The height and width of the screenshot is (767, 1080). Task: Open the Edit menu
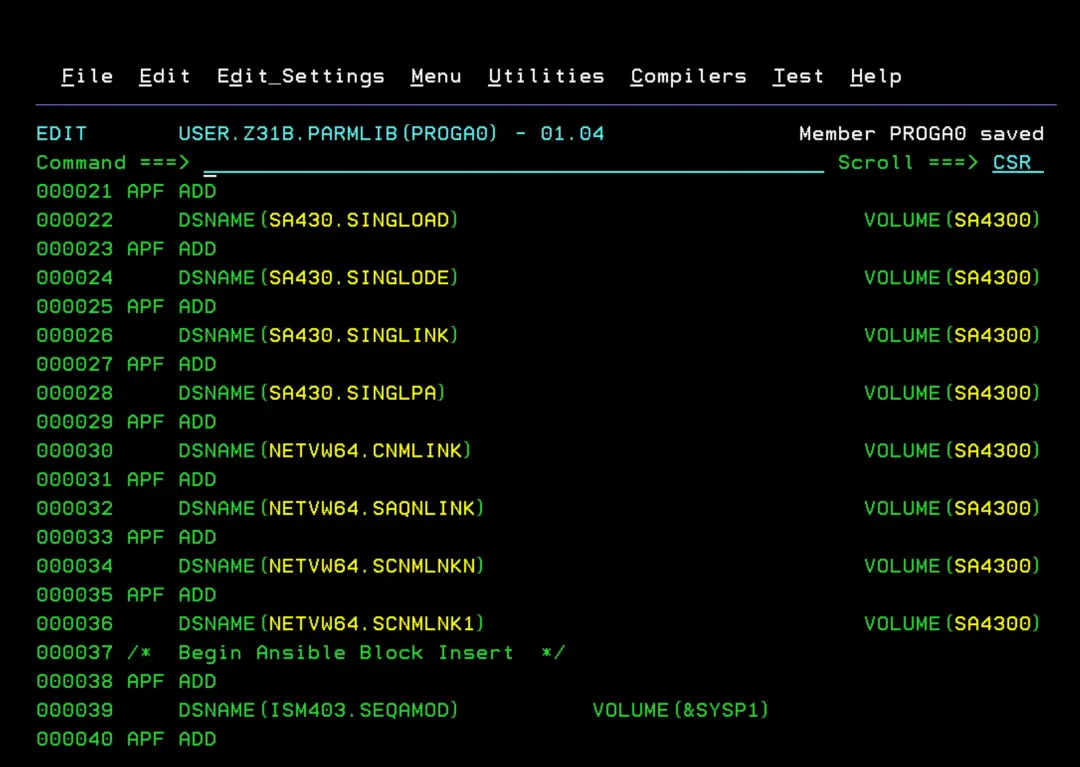pyautogui.click(x=165, y=76)
